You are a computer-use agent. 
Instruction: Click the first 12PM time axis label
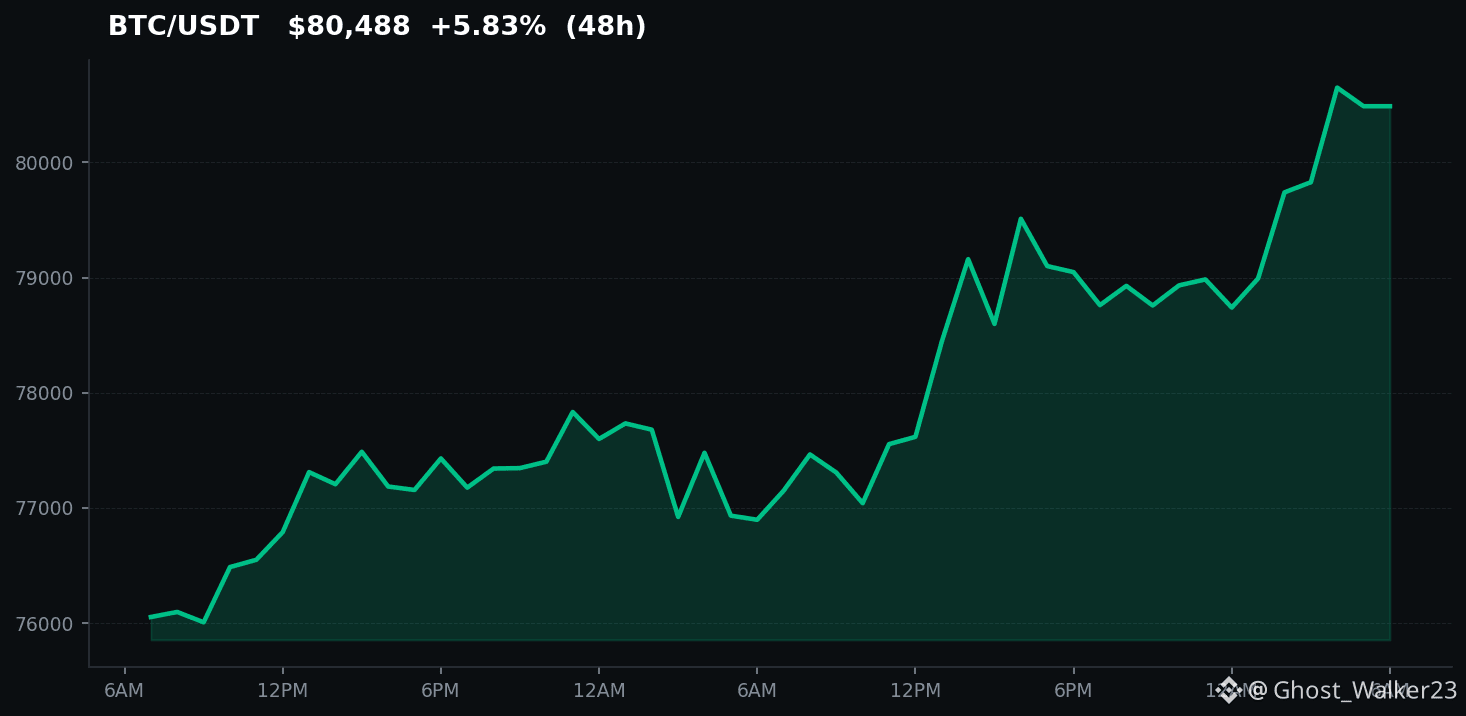(x=283, y=691)
